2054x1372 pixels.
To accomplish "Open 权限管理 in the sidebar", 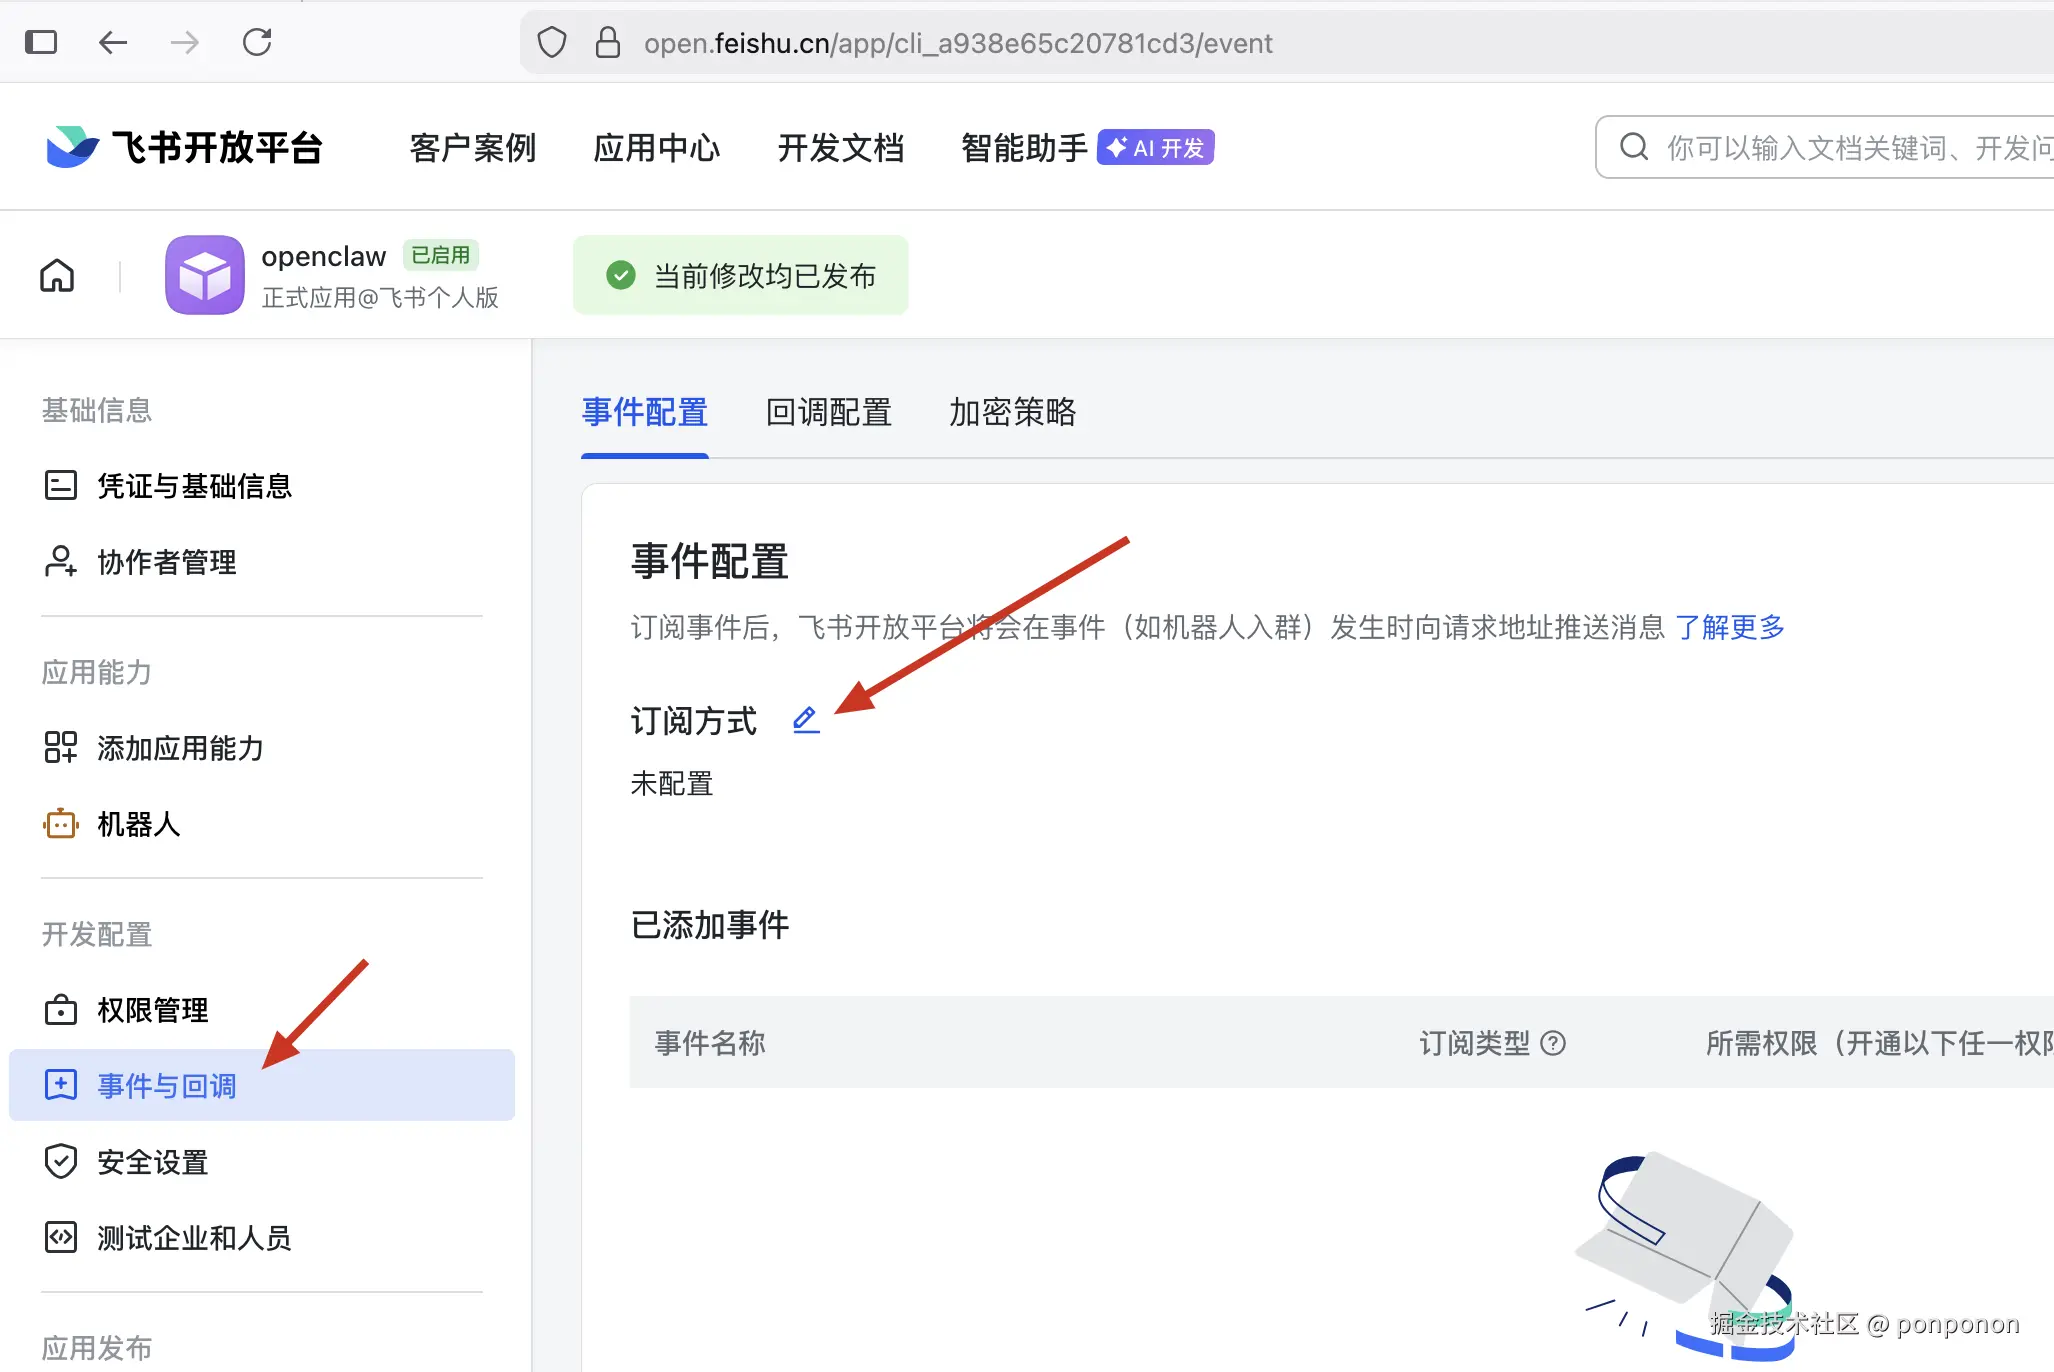I will pos(152,1010).
